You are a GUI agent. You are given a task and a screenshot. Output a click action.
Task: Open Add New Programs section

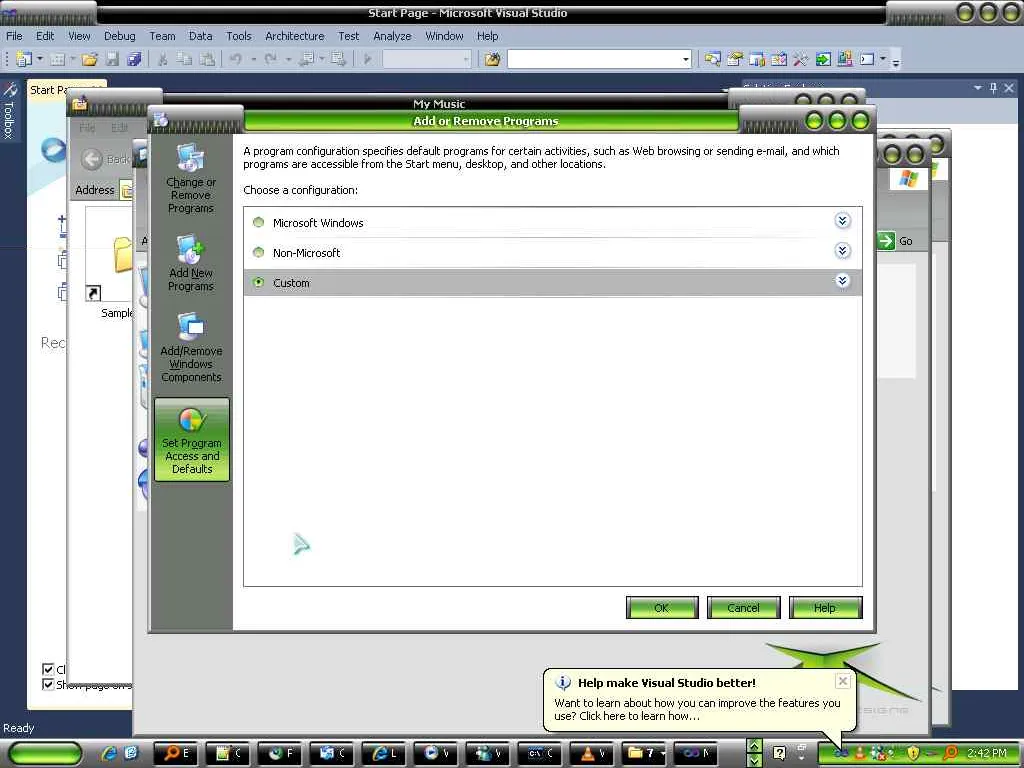pyautogui.click(x=191, y=263)
